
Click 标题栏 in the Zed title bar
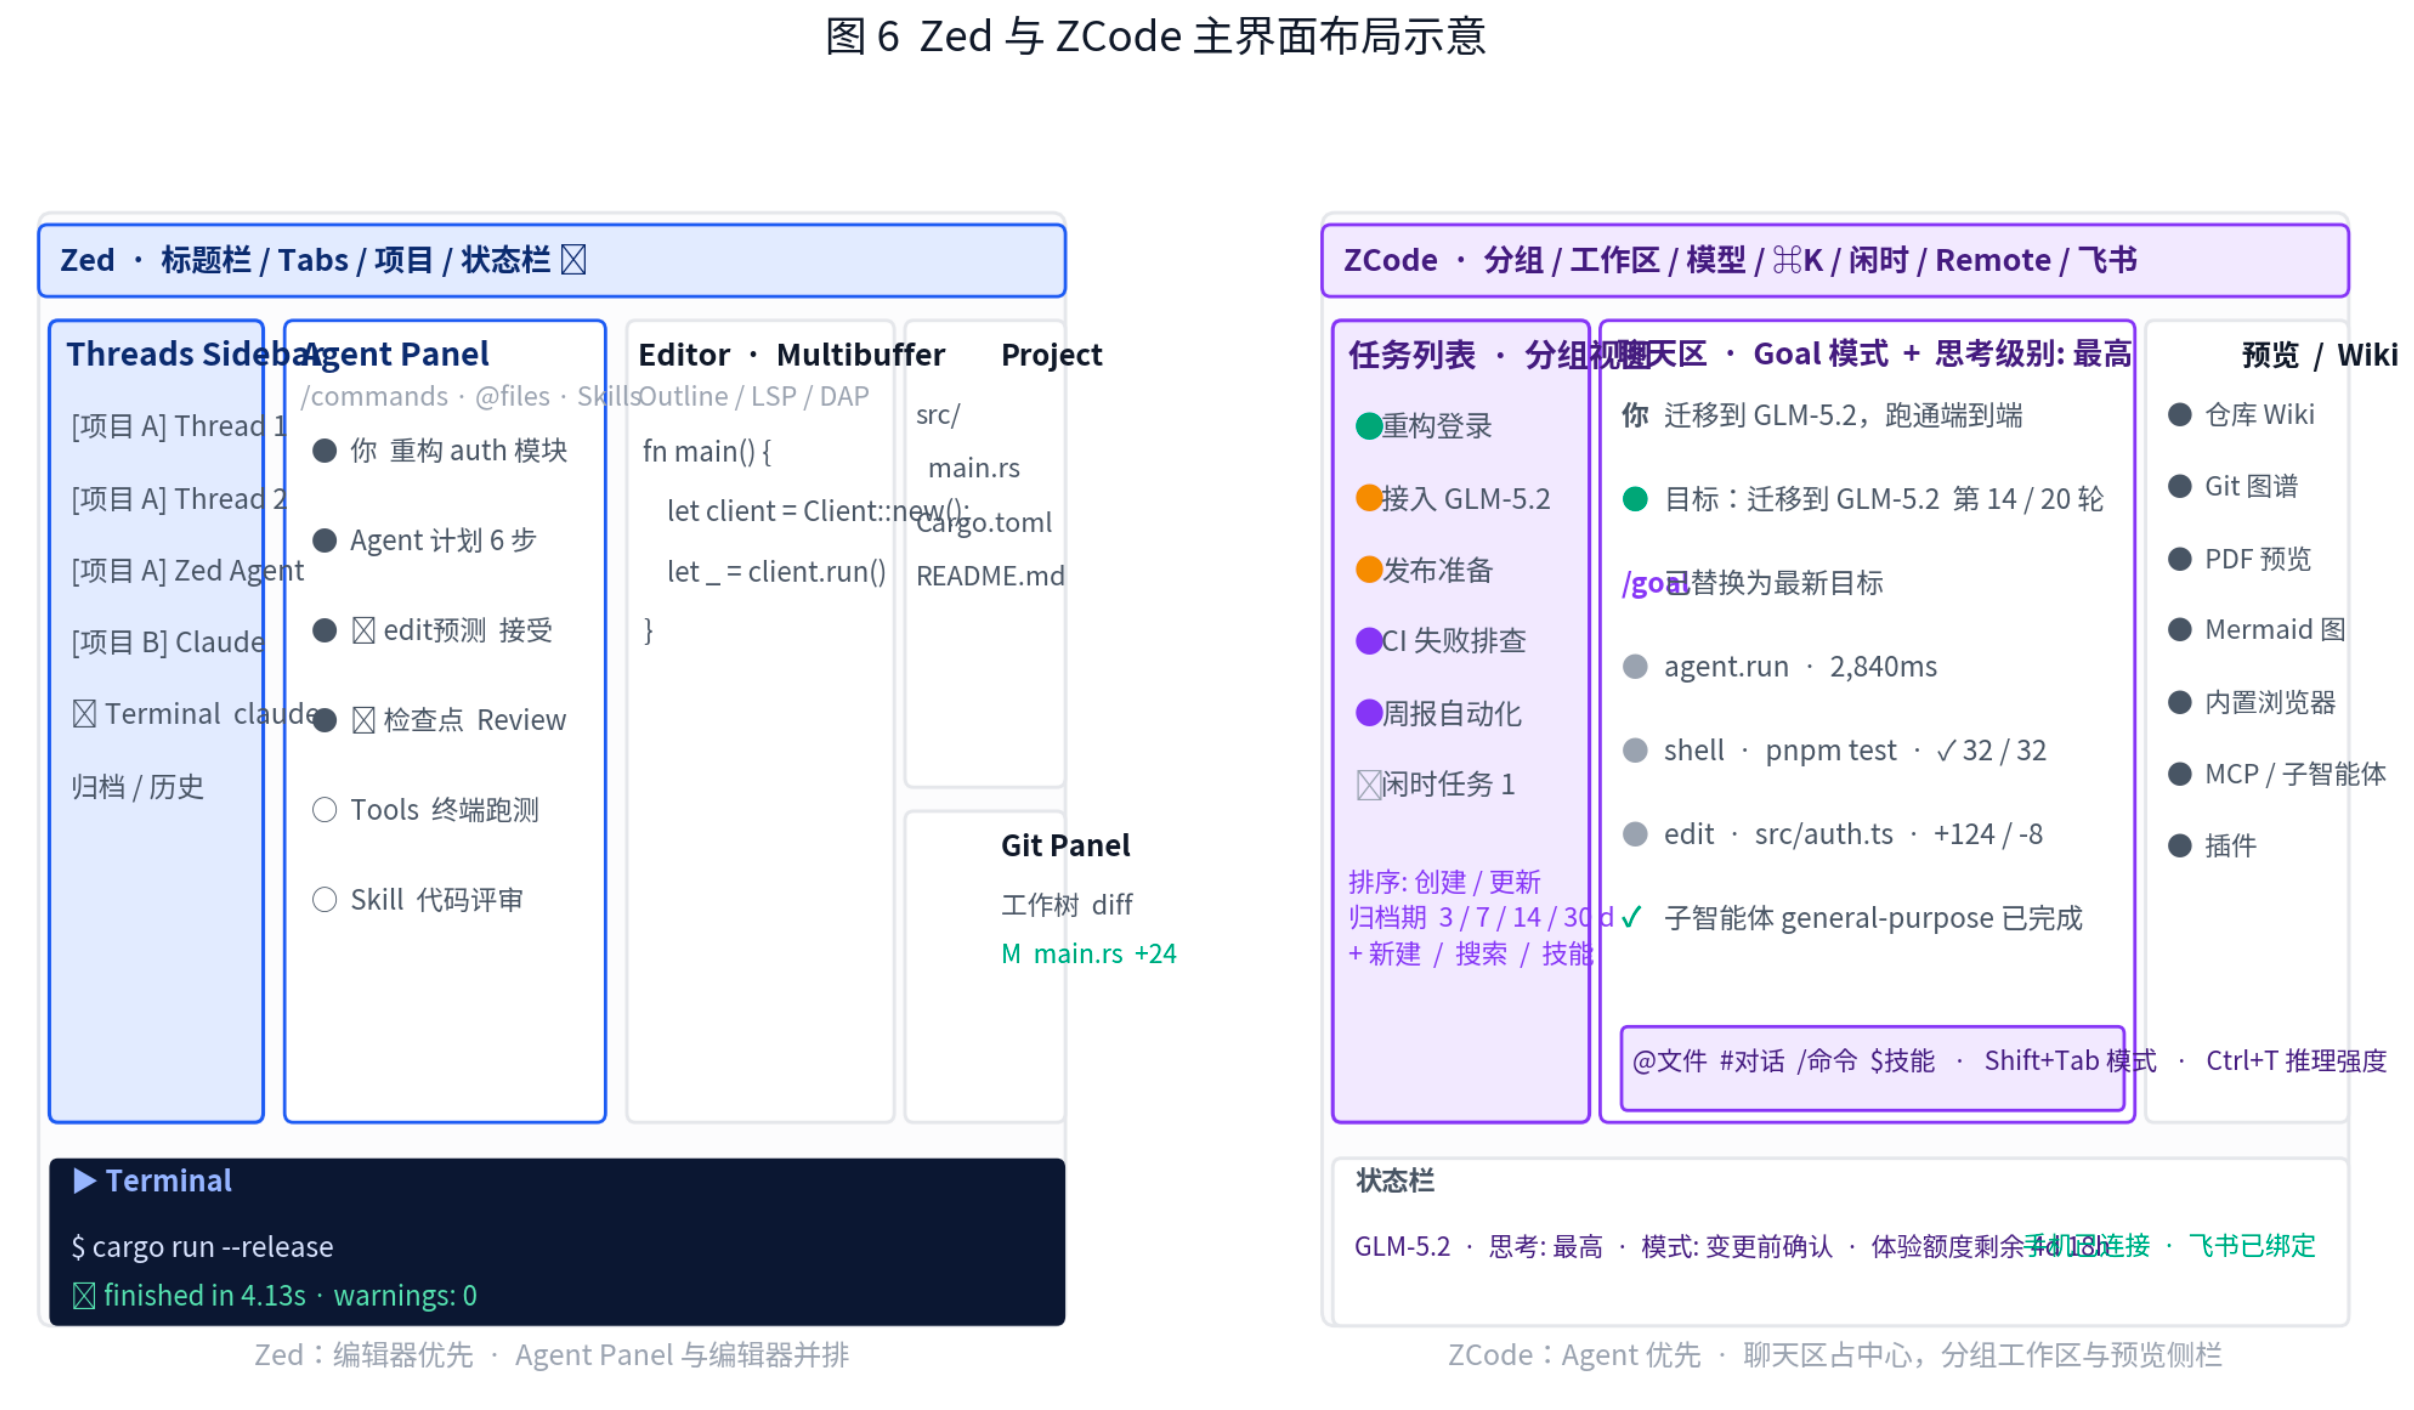tap(206, 260)
